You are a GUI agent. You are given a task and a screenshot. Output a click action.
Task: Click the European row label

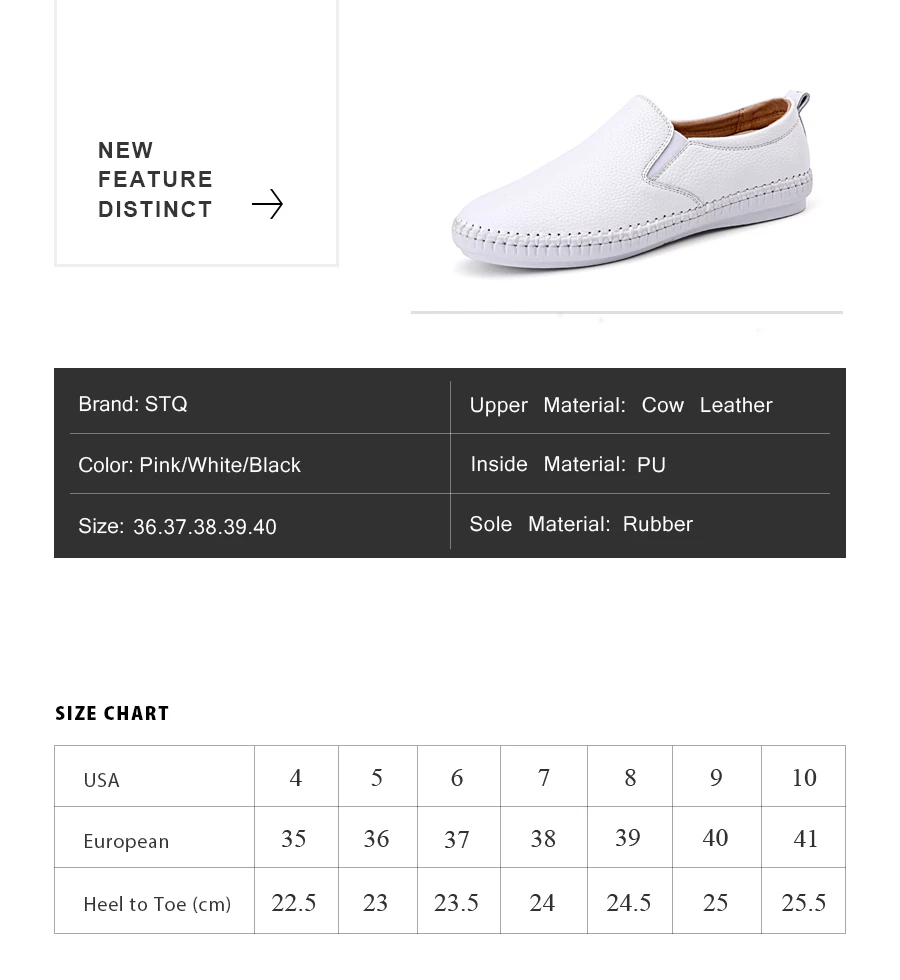[126, 841]
